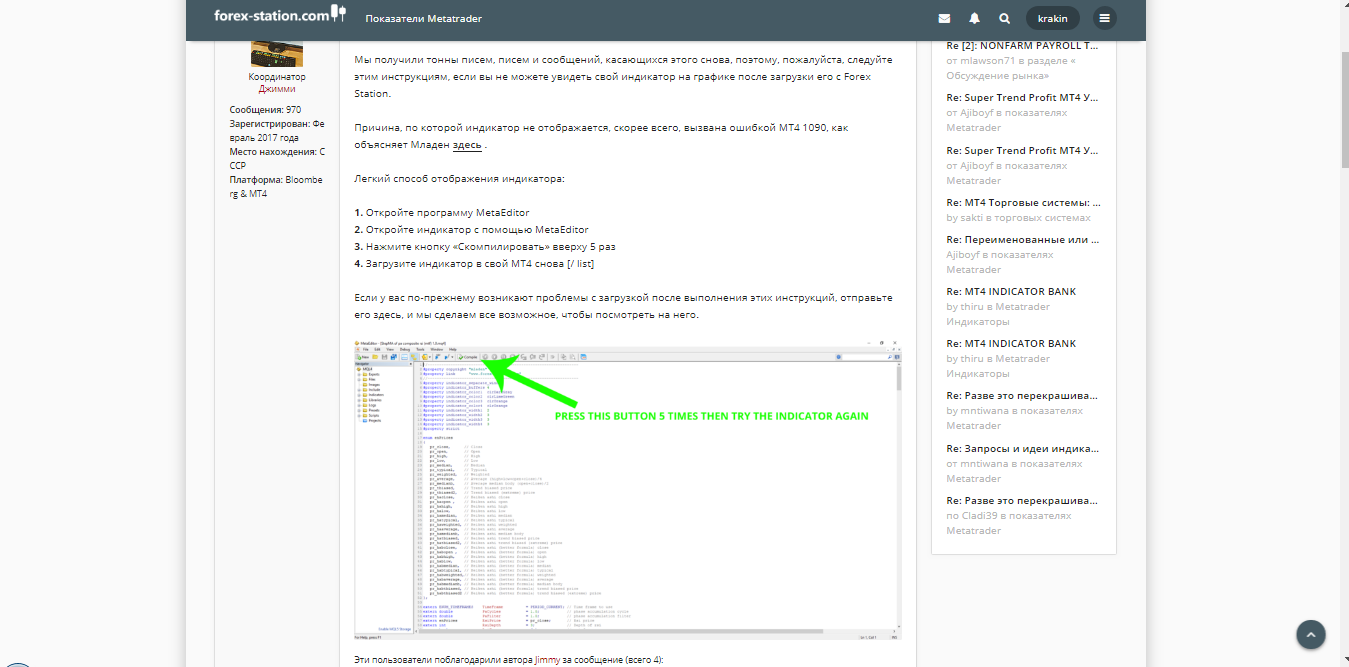
Task: Select the text Сообщения: 970
Action: pyautogui.click(x=265, y=110)
